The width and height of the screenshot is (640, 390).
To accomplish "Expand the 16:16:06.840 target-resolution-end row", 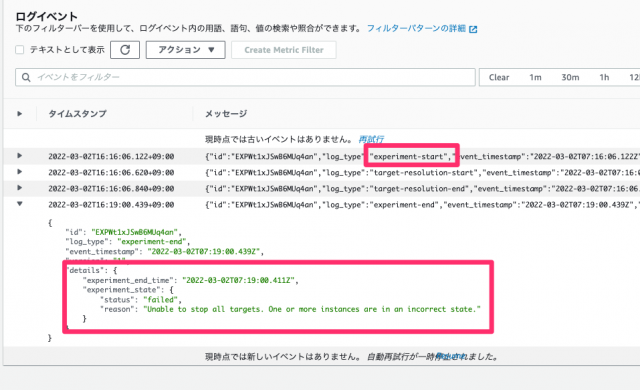I will click(19, 188).
